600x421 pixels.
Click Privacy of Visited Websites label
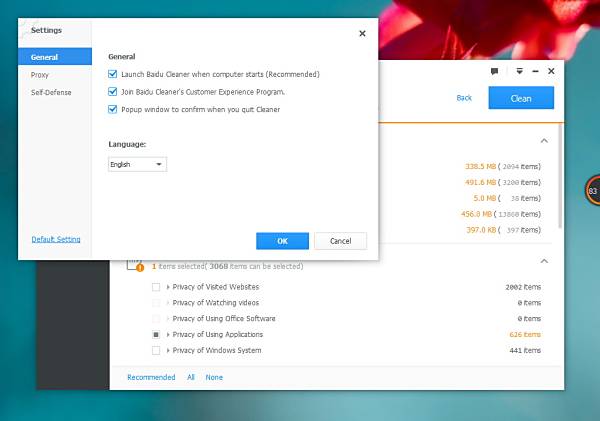pos(215,287)
